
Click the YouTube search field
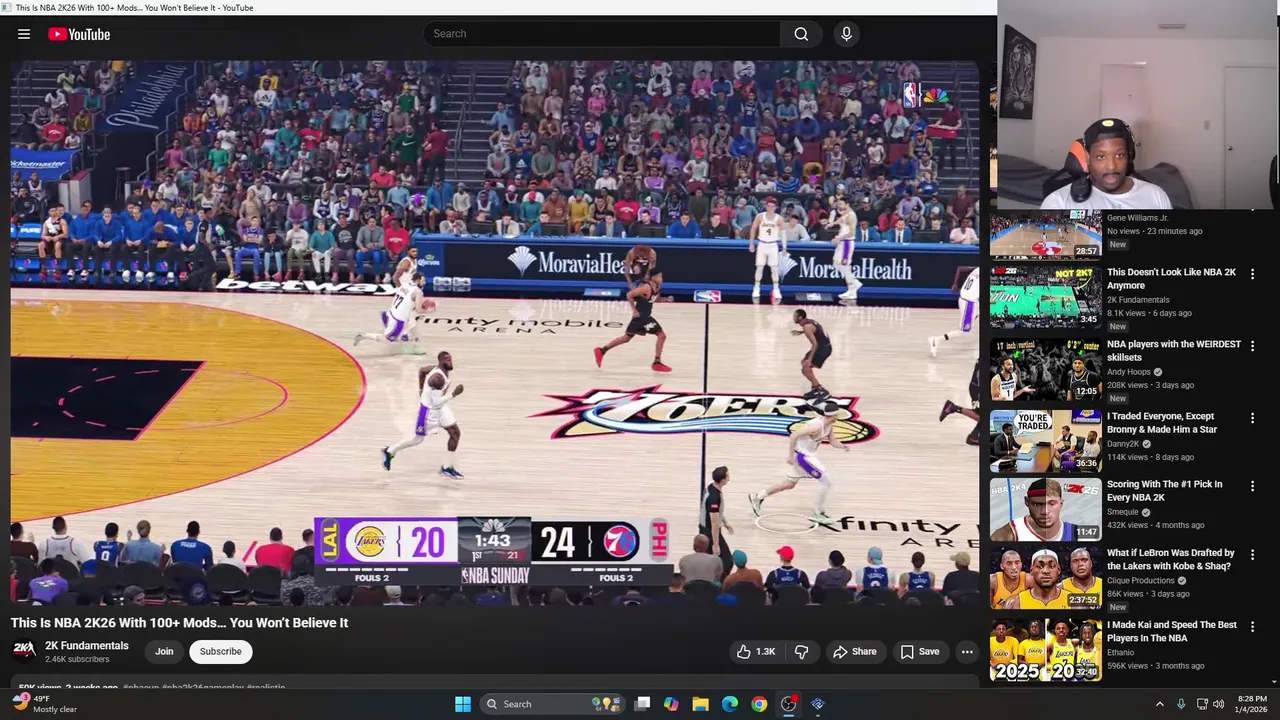[x=602, y=34]
